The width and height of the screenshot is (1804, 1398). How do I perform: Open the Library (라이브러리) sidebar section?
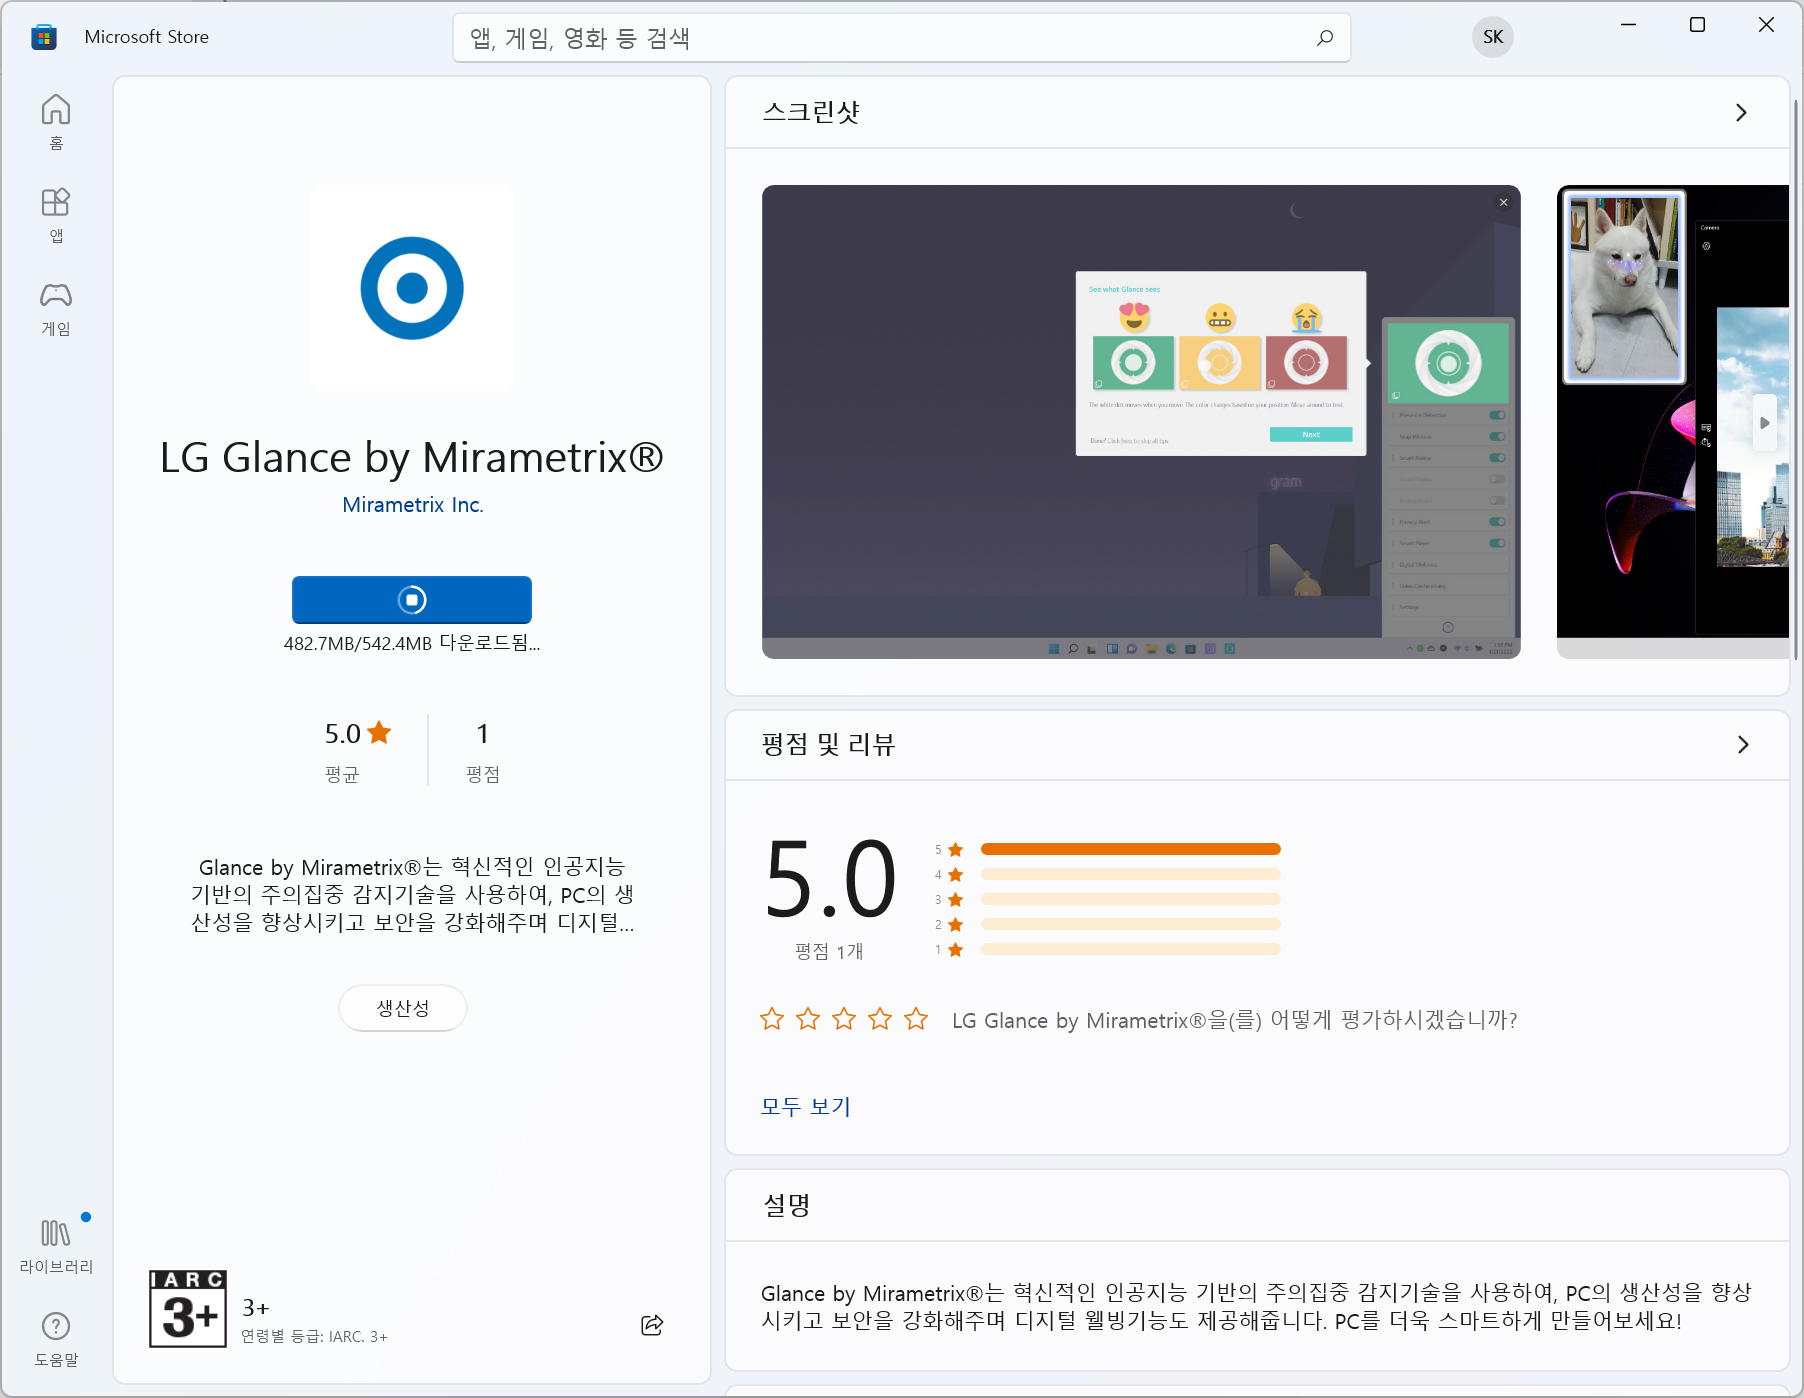coord(56,1246)
